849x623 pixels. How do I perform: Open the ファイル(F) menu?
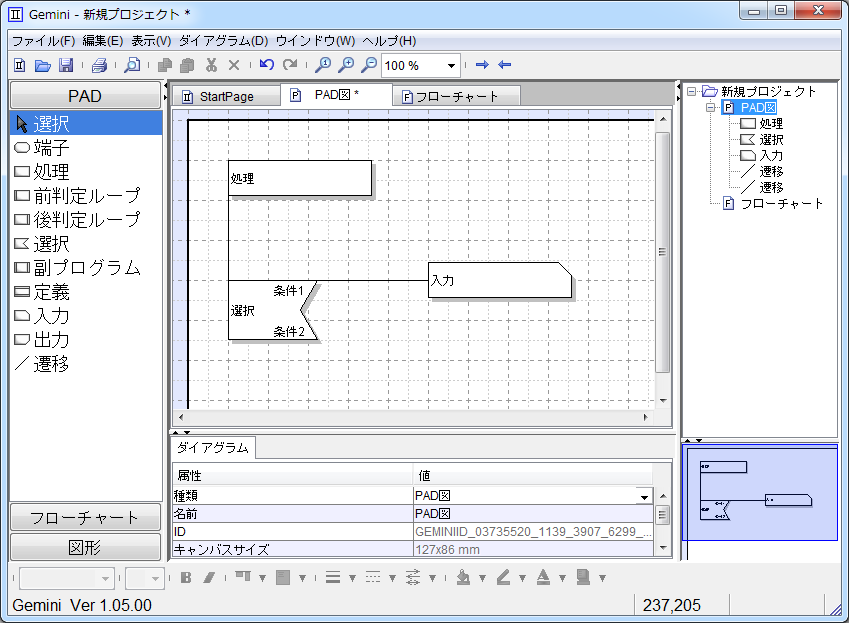(x=43, y=41)
